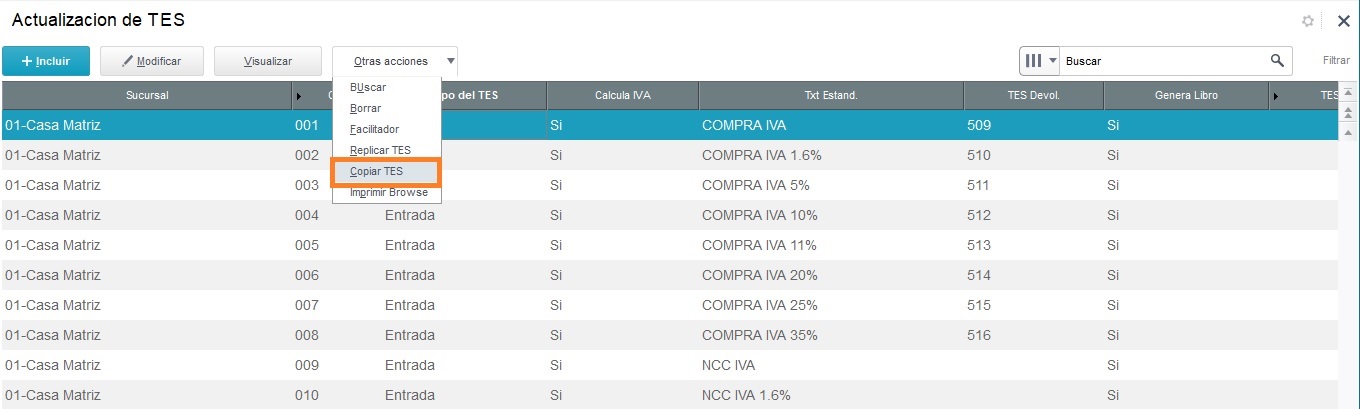Image resolution: width=1360 pixels, height=409 pixels.
Task: Click the Filtrar link
Action: (1336, 61)
